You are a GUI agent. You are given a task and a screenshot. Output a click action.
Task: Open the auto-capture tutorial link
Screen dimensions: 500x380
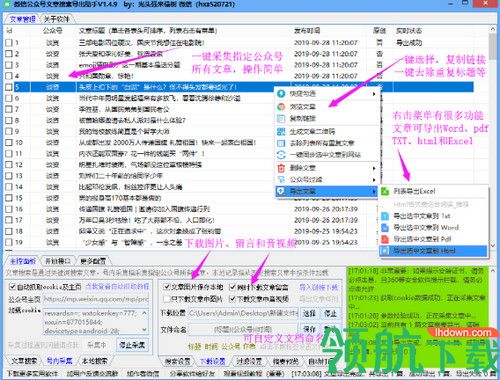pyautogui.click(x=117, y=286)
